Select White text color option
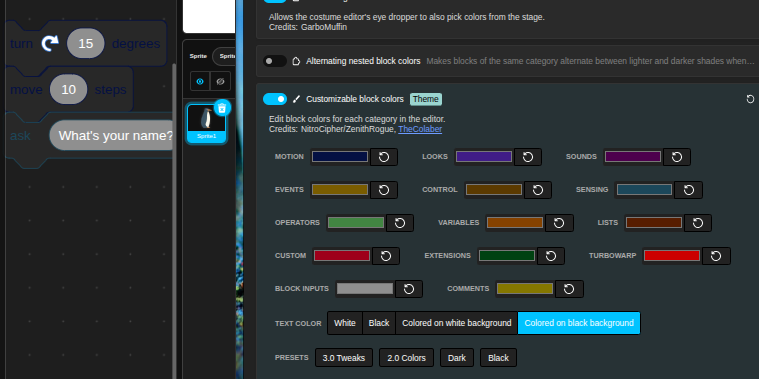Screen dimensions: 759x379 [x=345, y=323]
